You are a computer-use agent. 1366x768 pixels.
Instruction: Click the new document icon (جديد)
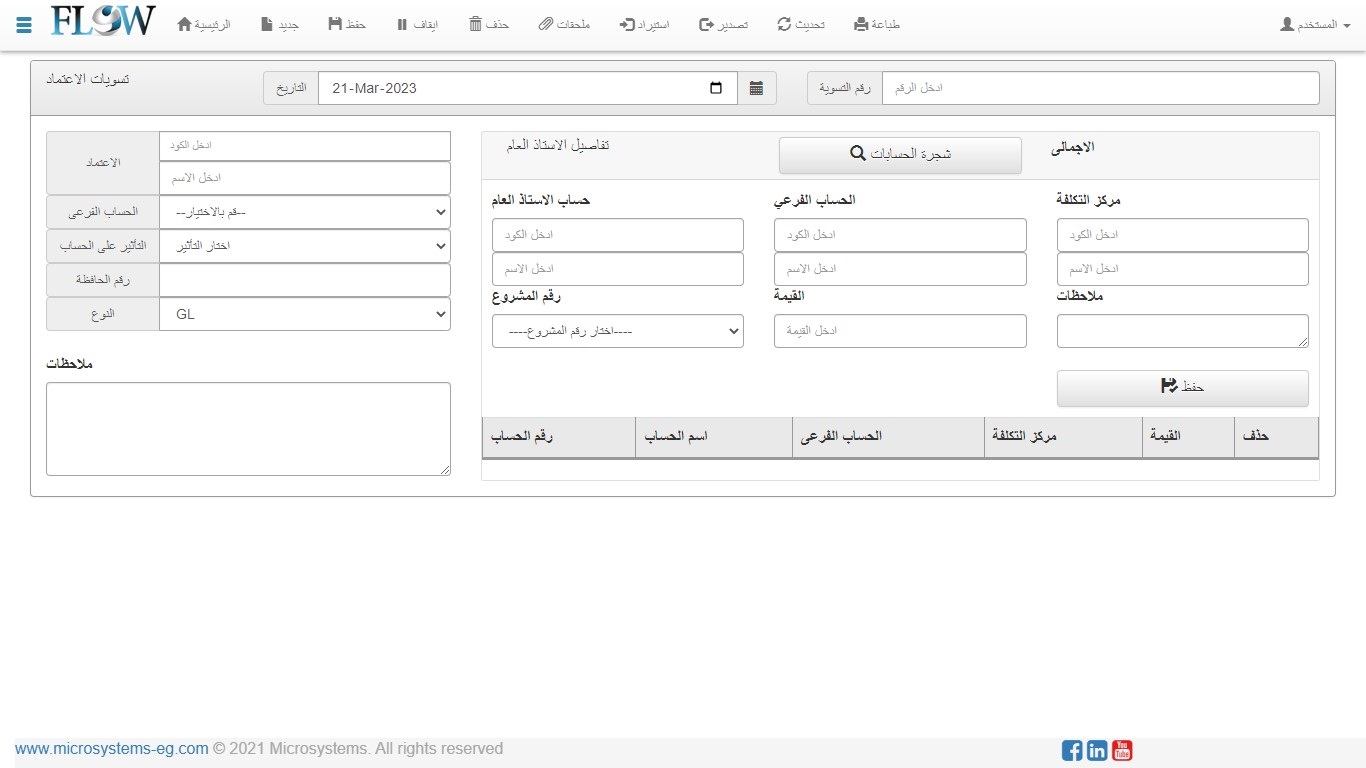point(267,24)
